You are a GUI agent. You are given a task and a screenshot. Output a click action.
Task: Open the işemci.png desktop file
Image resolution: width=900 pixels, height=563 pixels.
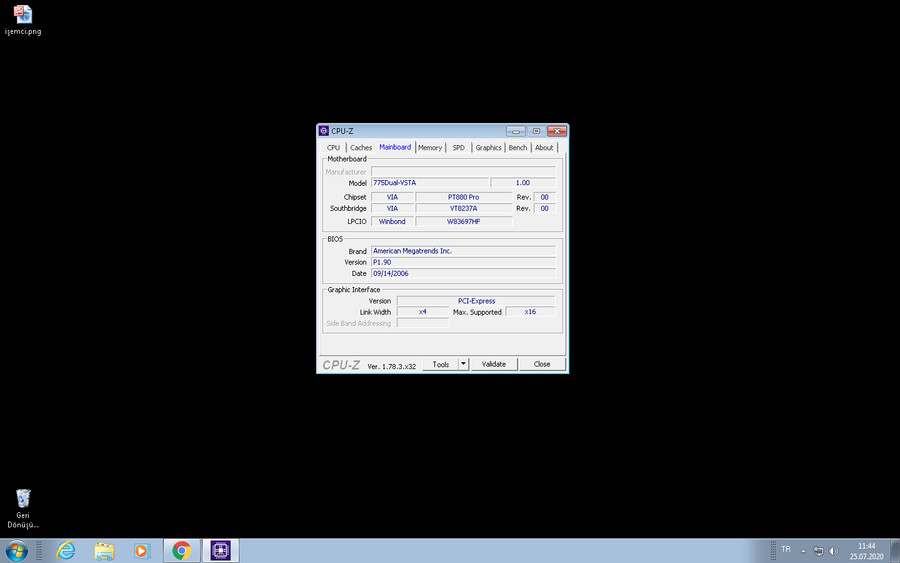pyautogui.click(x=23, y=20)
